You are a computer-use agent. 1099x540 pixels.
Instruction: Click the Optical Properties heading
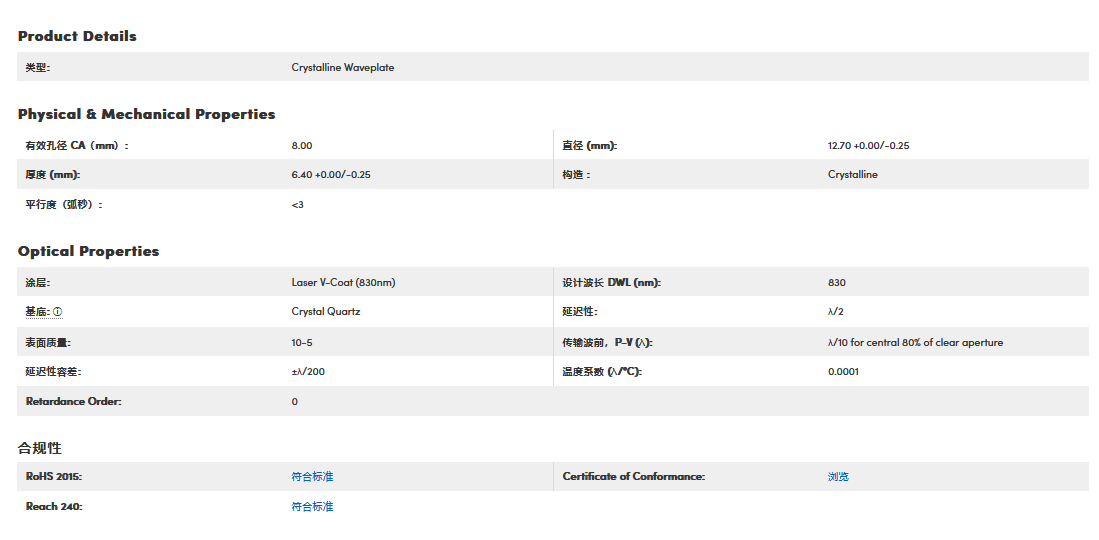88,251
